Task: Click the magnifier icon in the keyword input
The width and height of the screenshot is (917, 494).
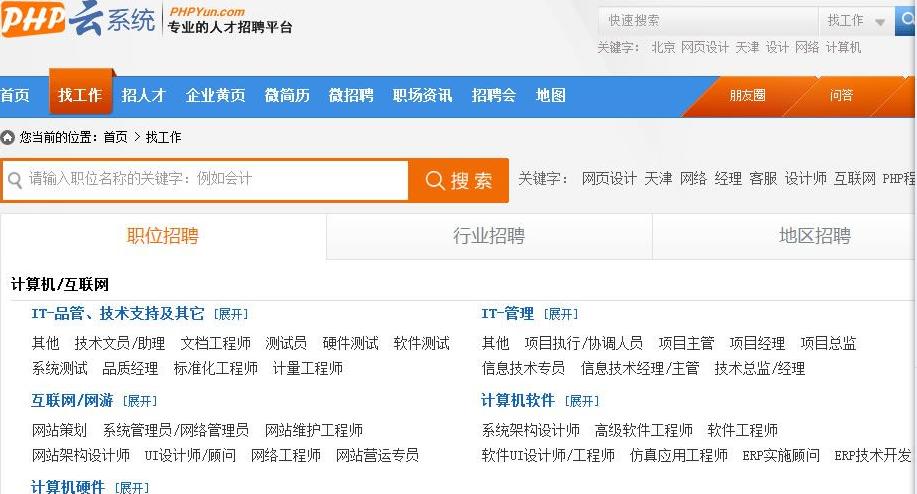Action: [x=15, y=180]
